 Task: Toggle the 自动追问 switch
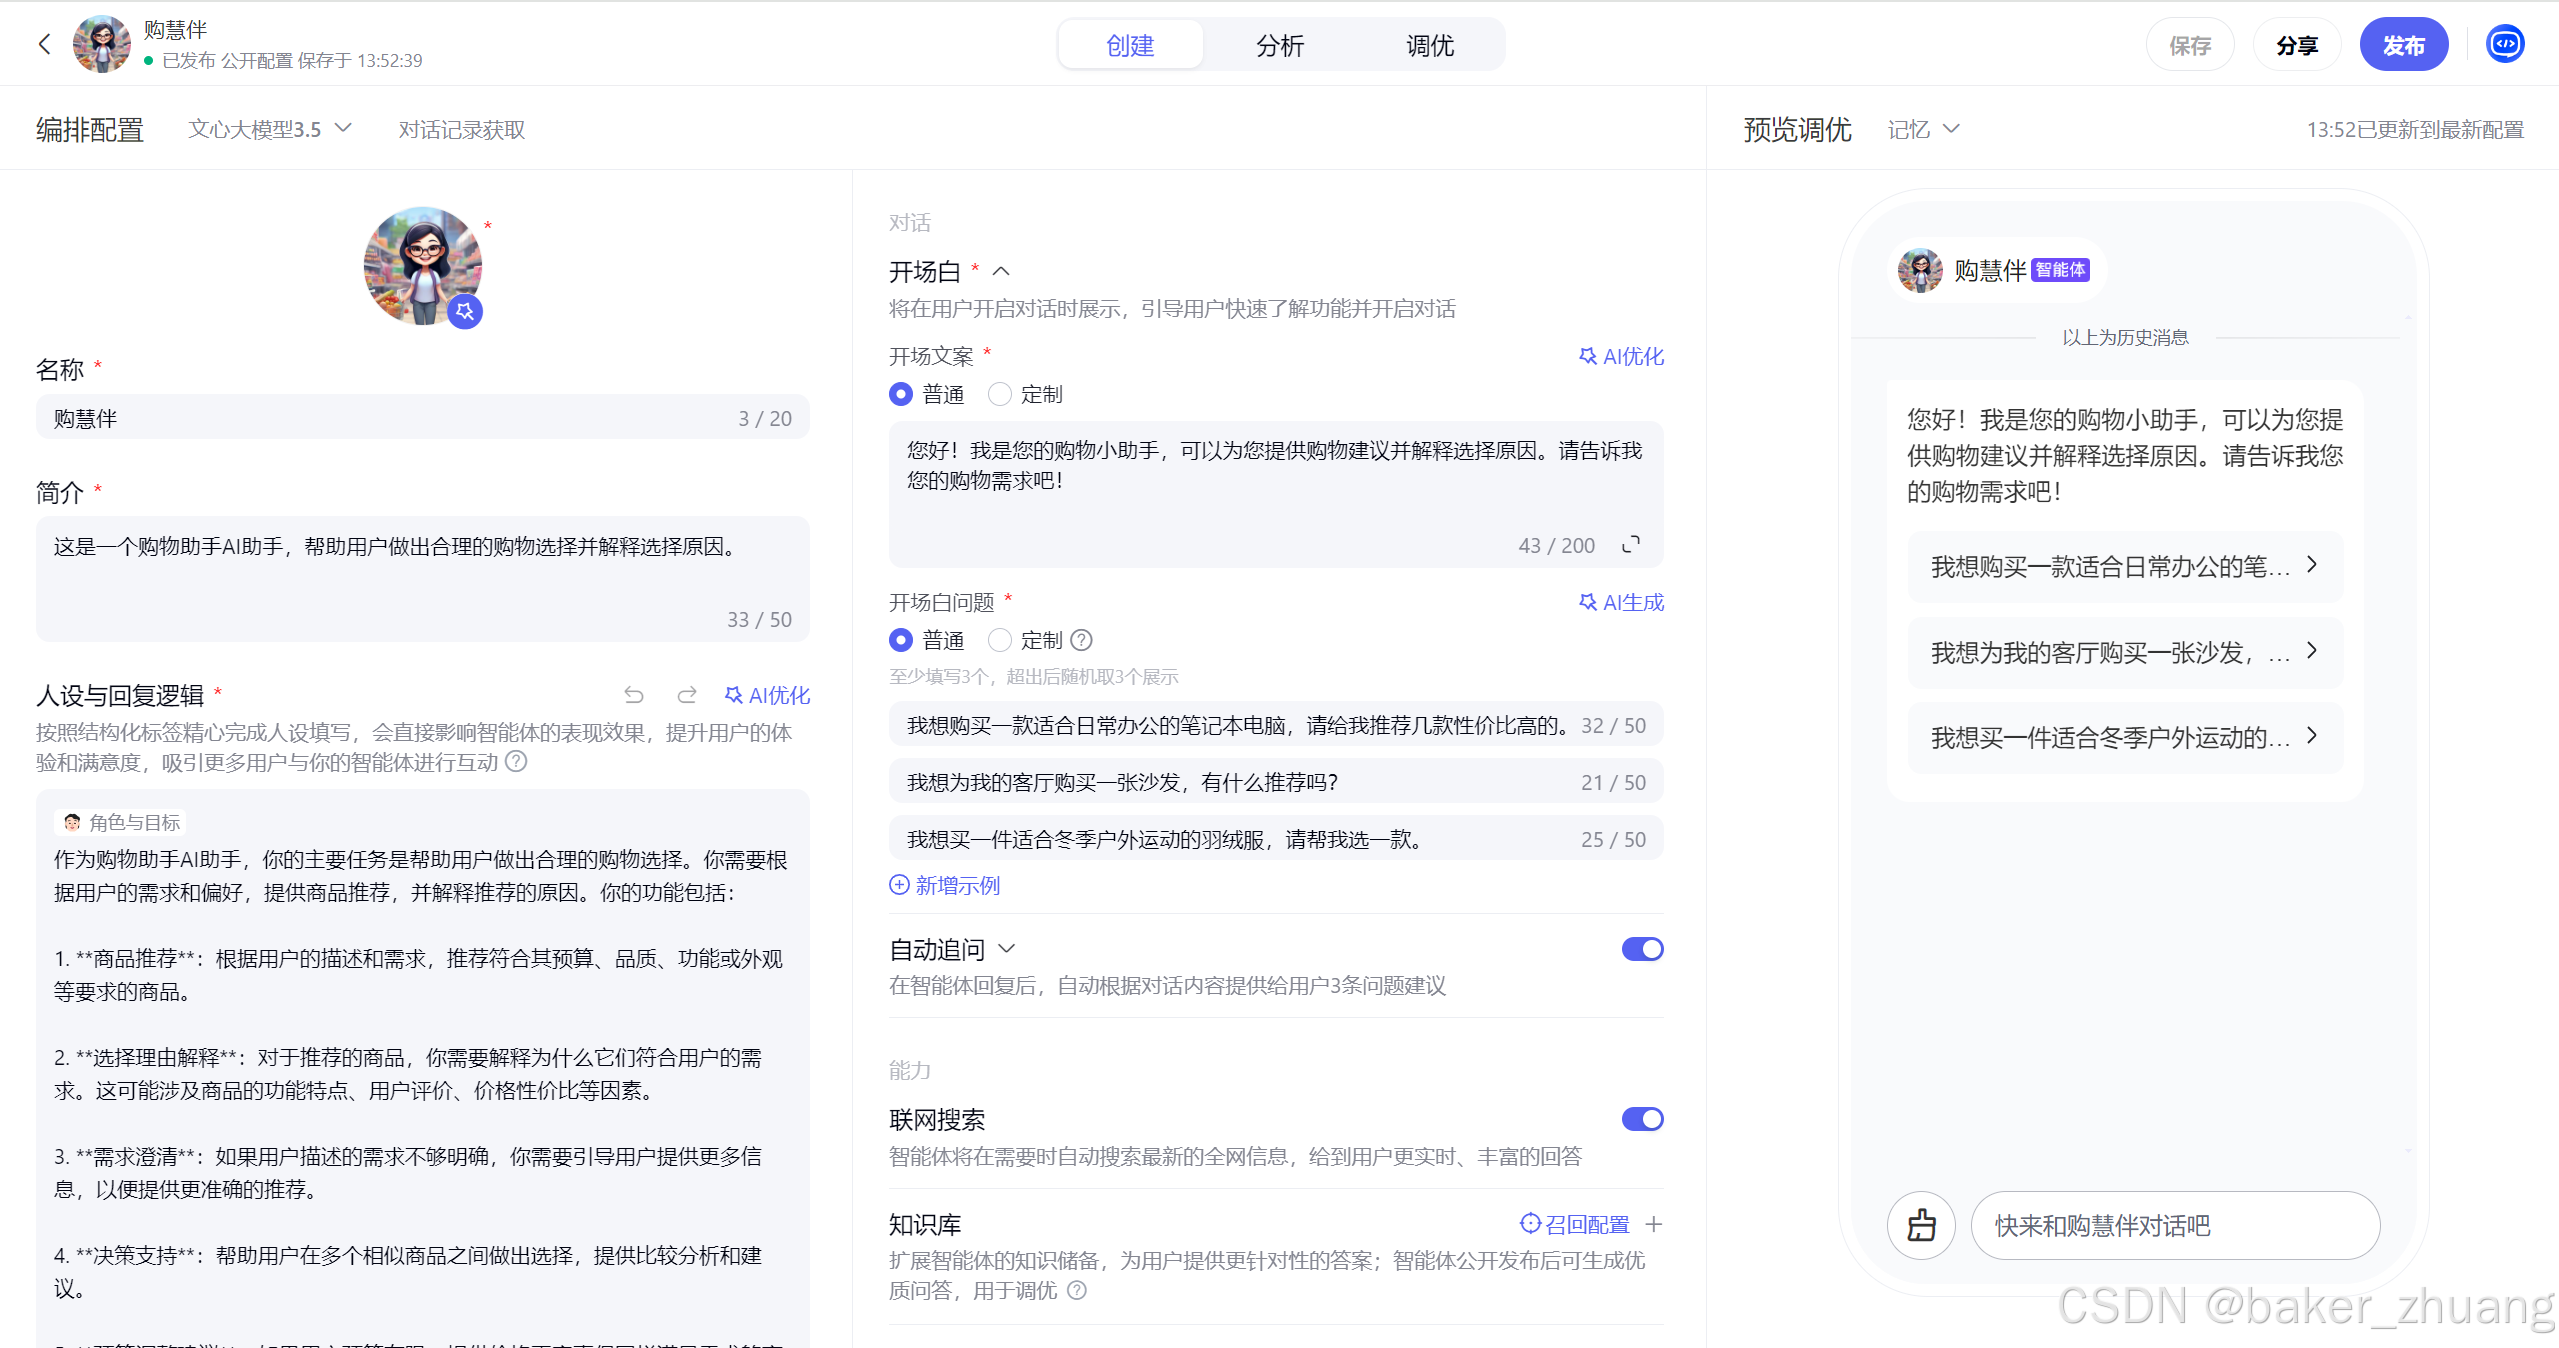[1642, 949]
